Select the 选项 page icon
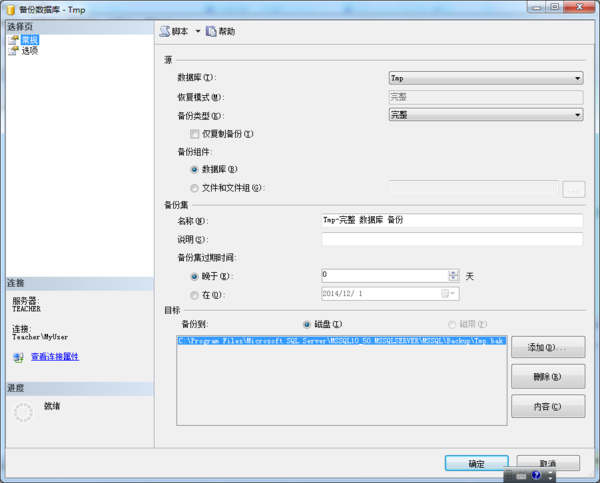The width and height of the screenshot is (600, 483). pyautogui.click(x=13, y=50)
